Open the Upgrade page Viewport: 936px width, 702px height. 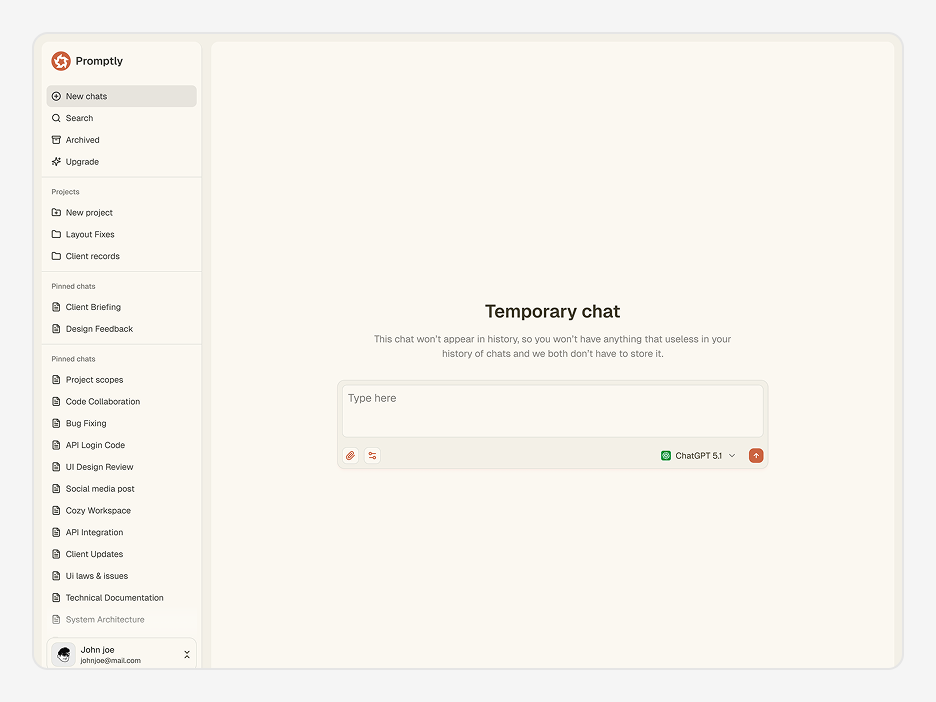[x=122, y=162]
